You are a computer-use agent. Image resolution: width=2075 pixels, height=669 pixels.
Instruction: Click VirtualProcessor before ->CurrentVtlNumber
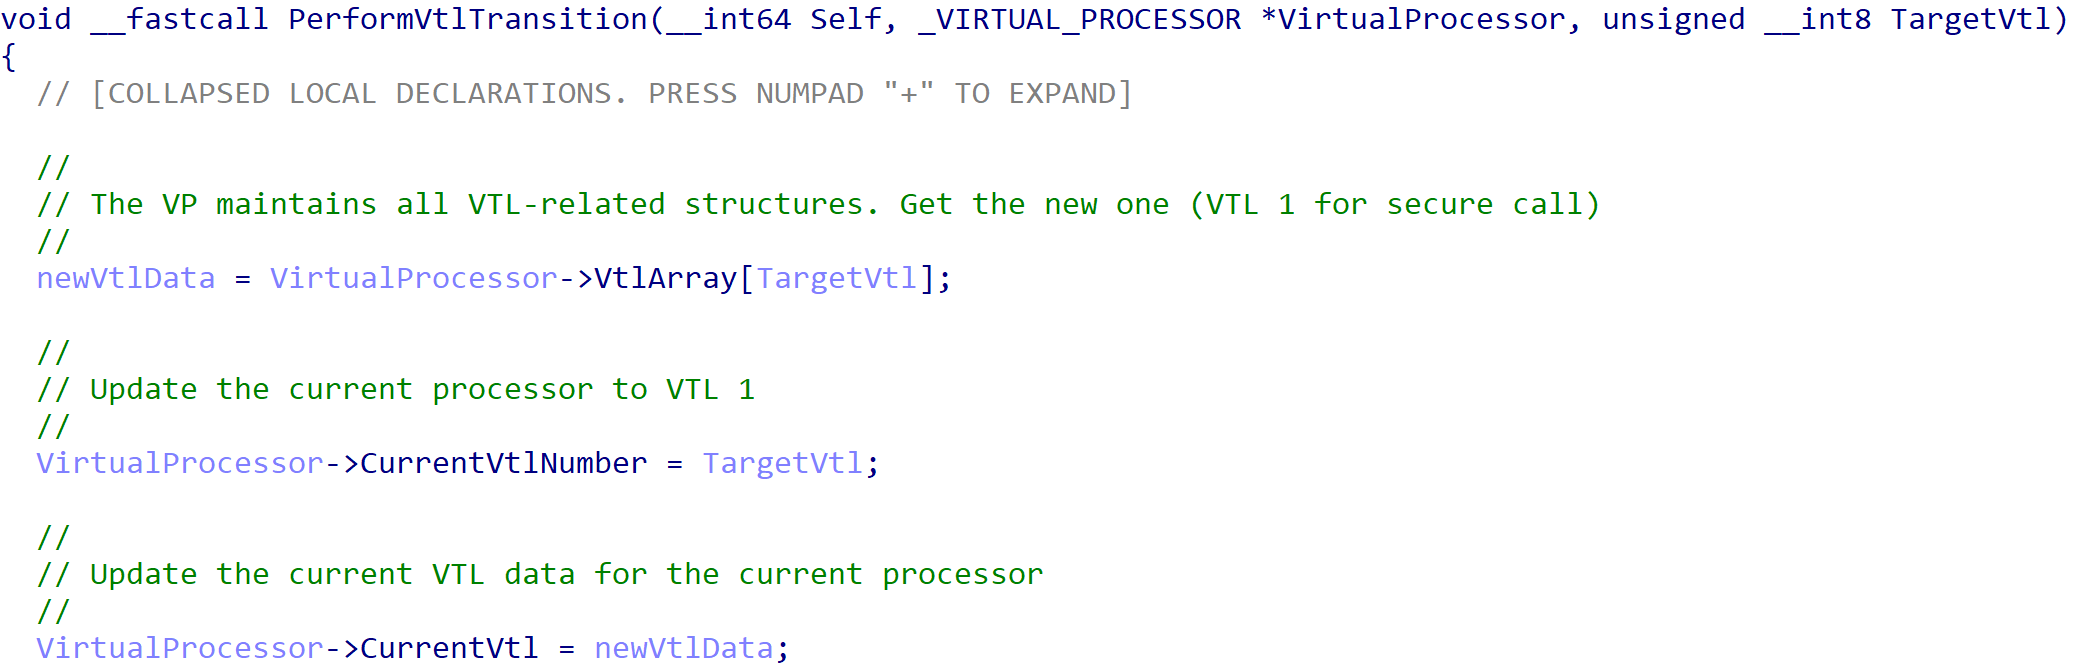coord(180,463)
